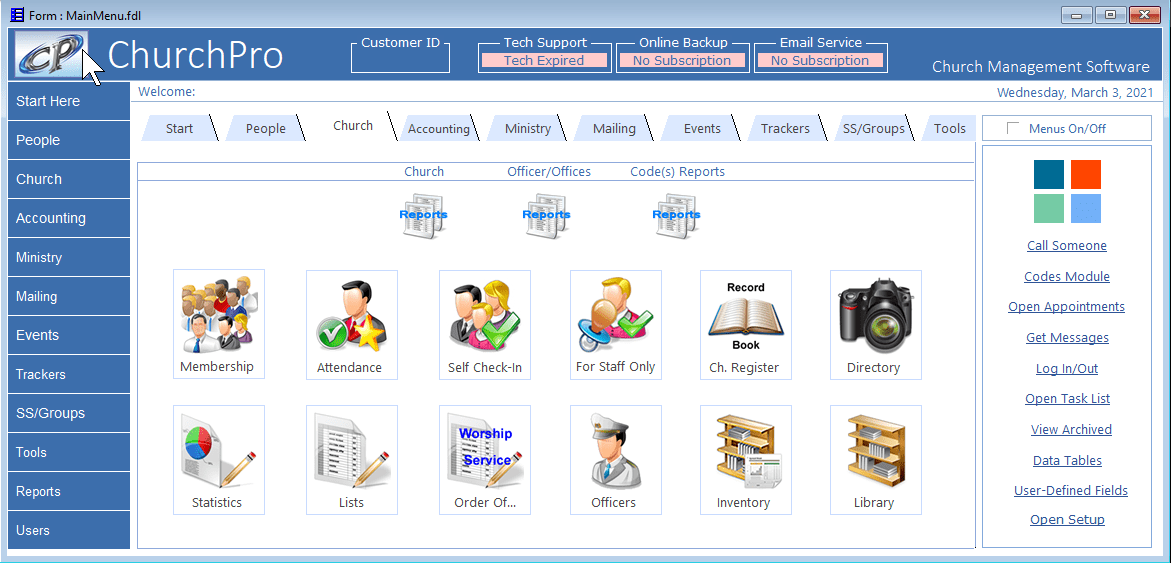1171x563 pixels.
Task: Click the light blue color square
Action: 1085,208
